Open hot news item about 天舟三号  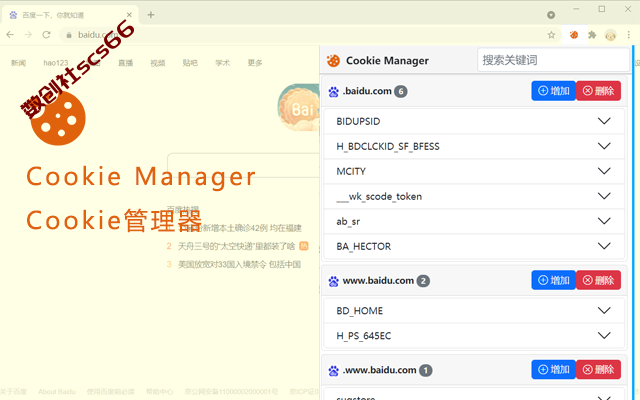tap(236, 246)
